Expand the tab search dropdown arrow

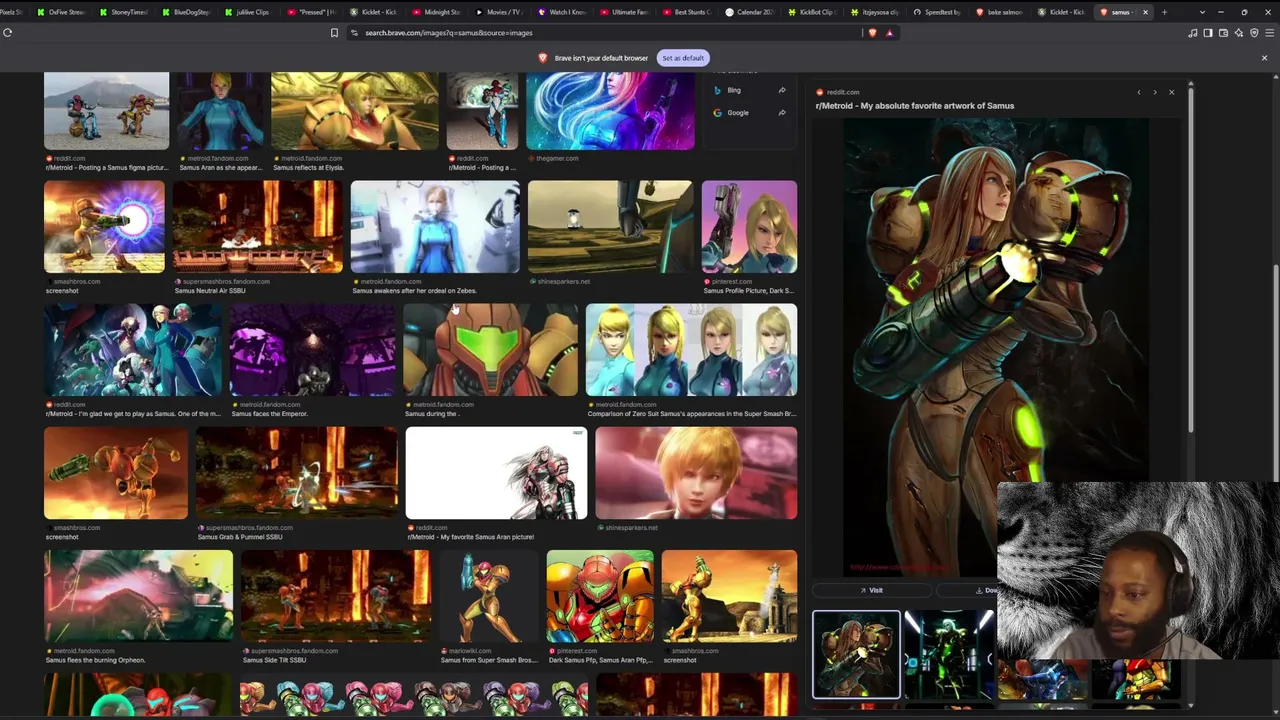1202,12
